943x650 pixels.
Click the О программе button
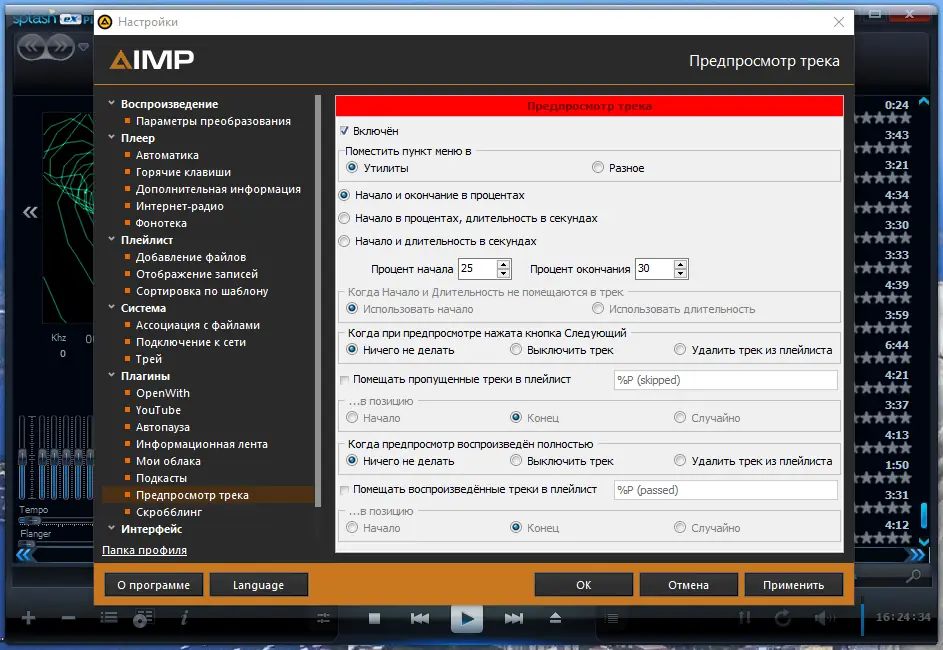point(153,584)
